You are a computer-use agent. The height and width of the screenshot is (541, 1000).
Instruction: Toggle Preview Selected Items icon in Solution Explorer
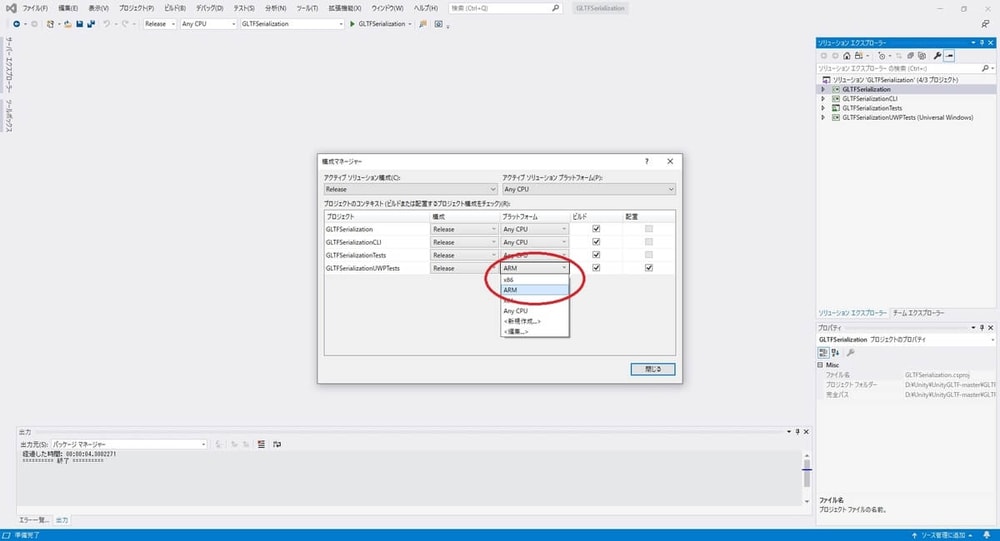tap(950, 56)
